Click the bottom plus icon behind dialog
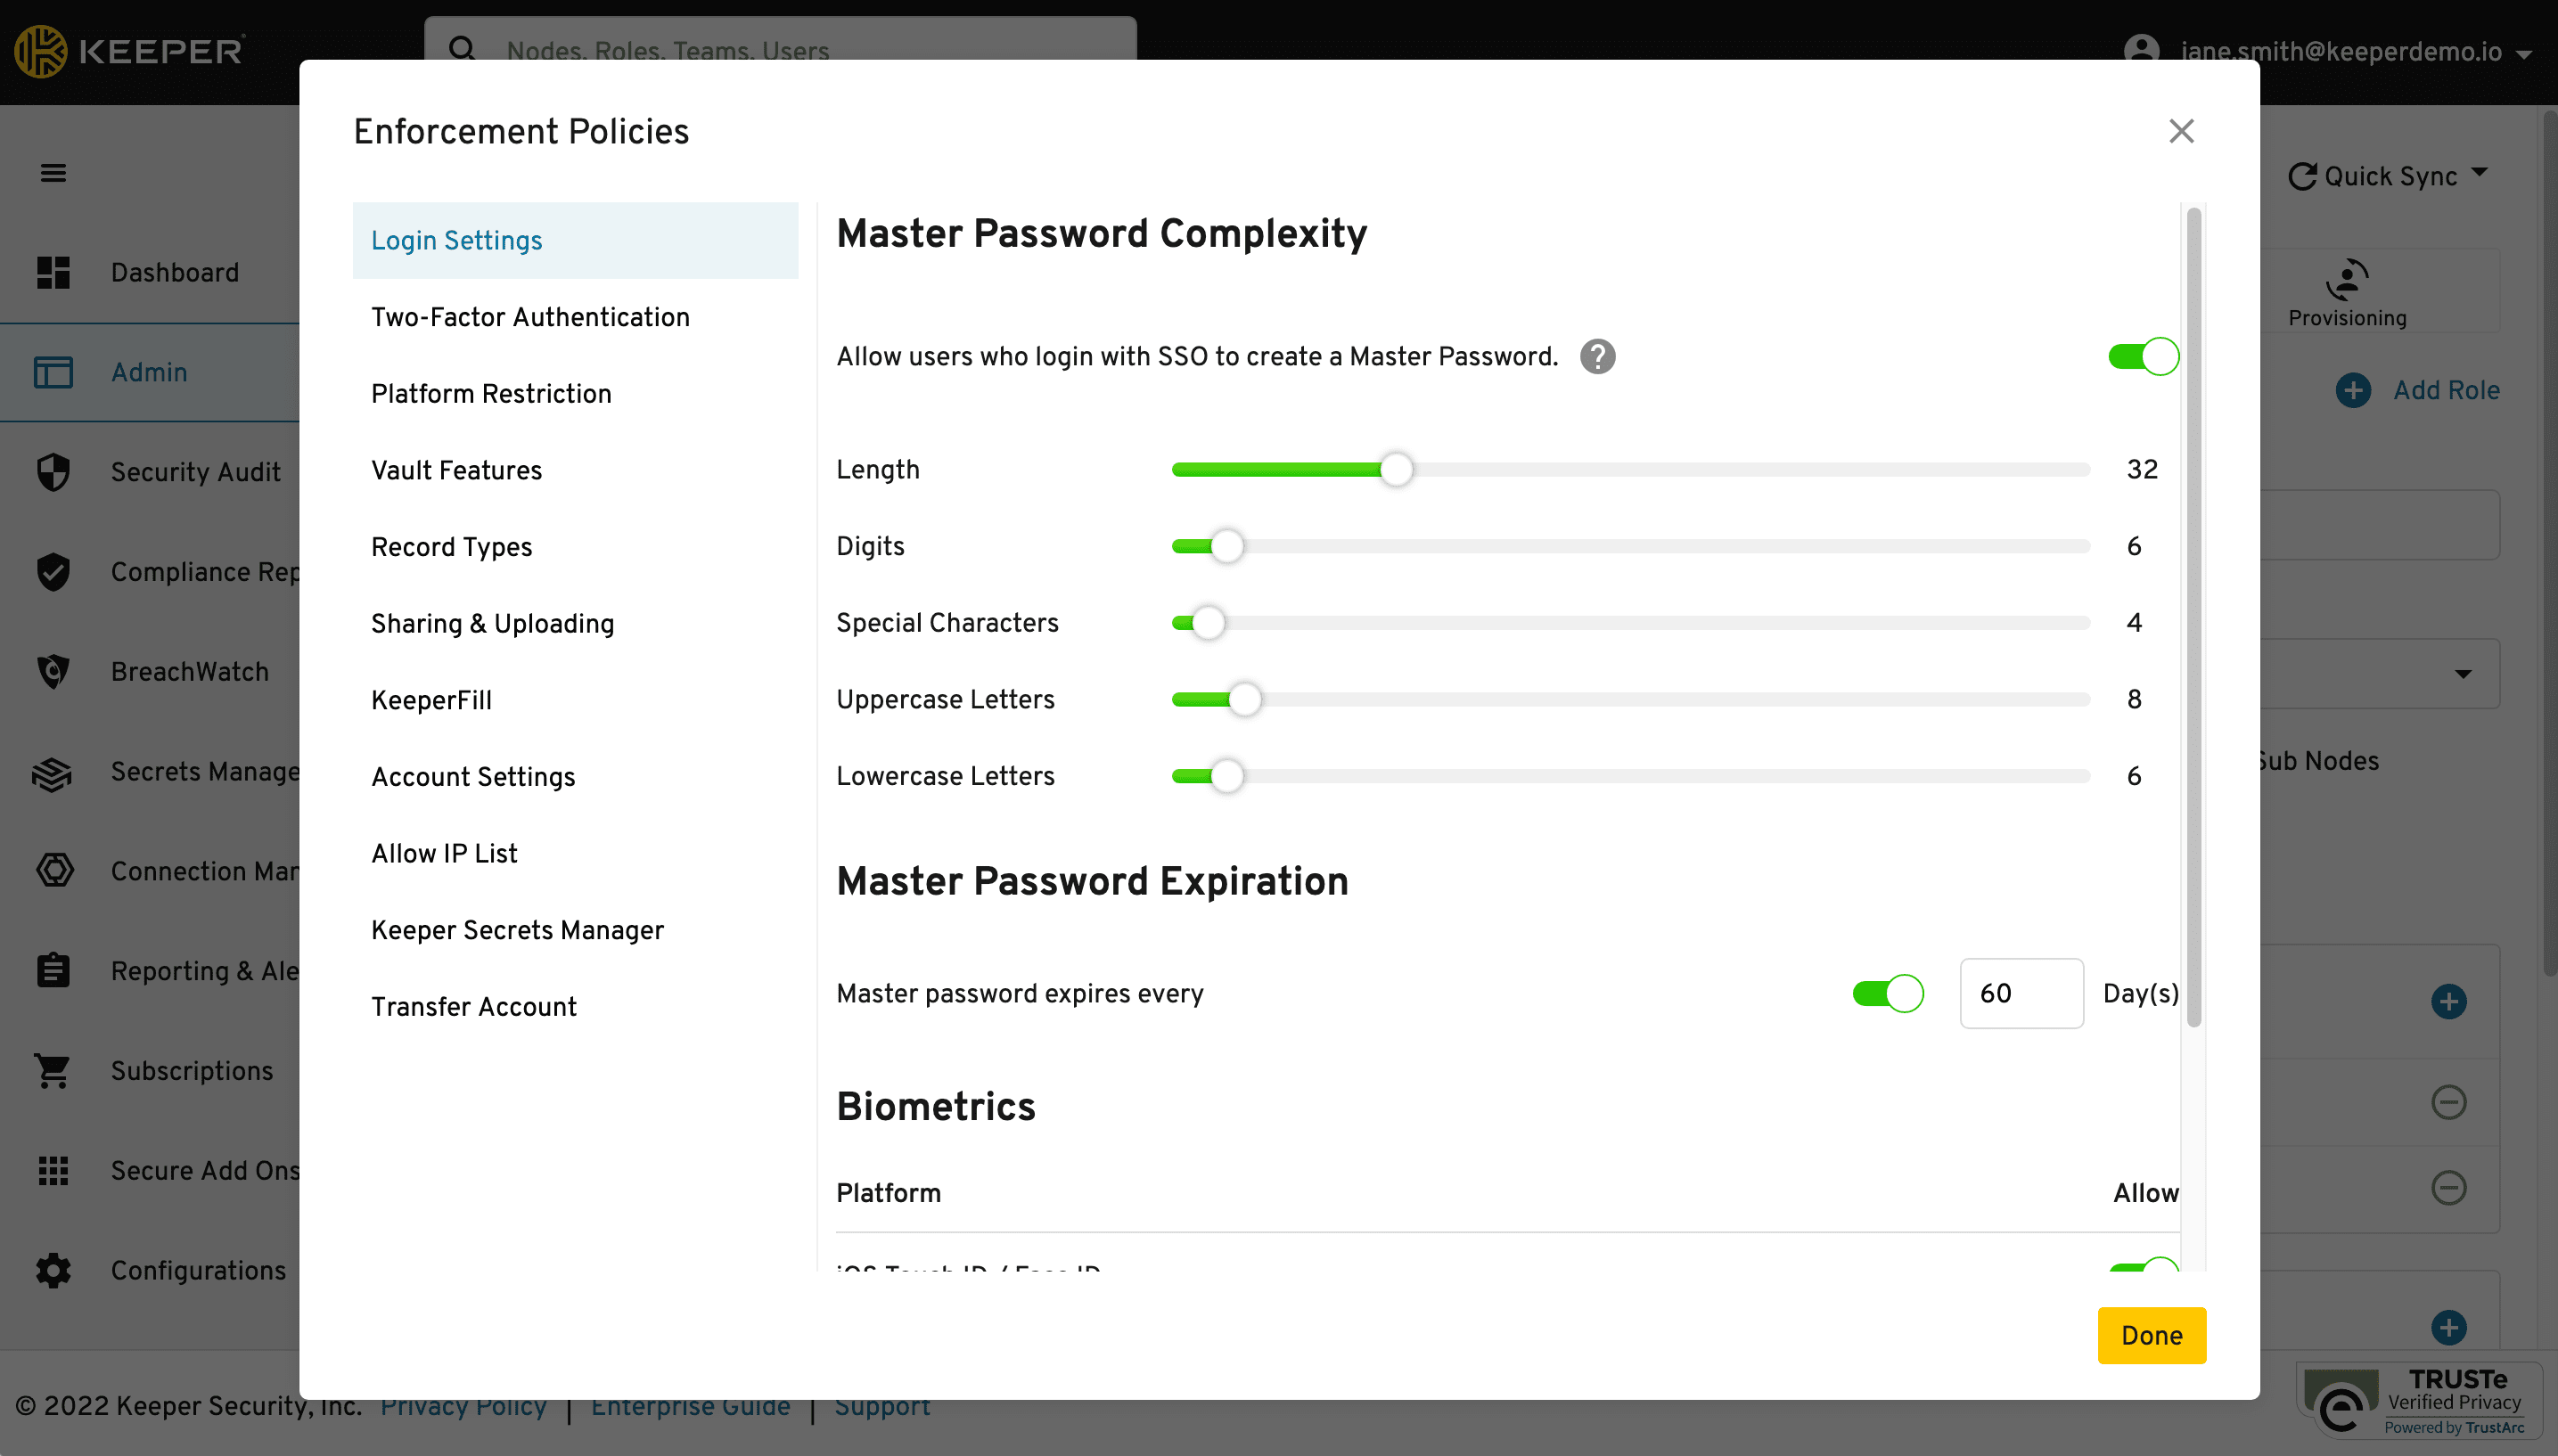 click(x=2448, y=1327)
